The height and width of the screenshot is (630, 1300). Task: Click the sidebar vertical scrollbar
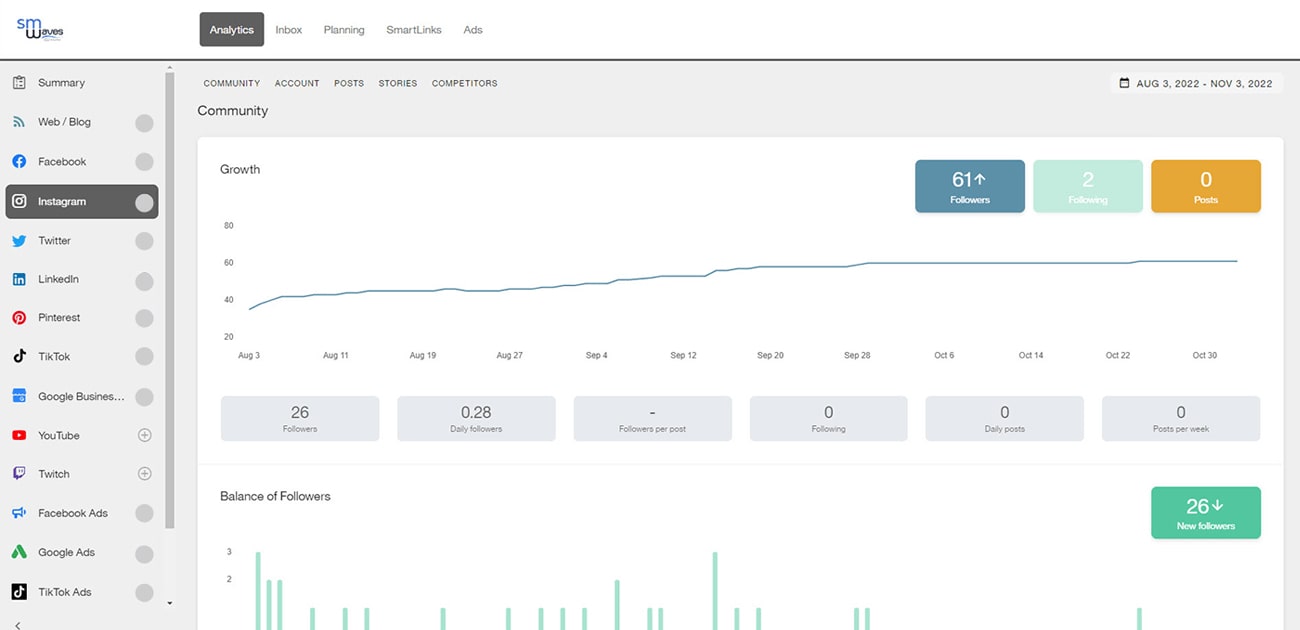pos(169,298)
